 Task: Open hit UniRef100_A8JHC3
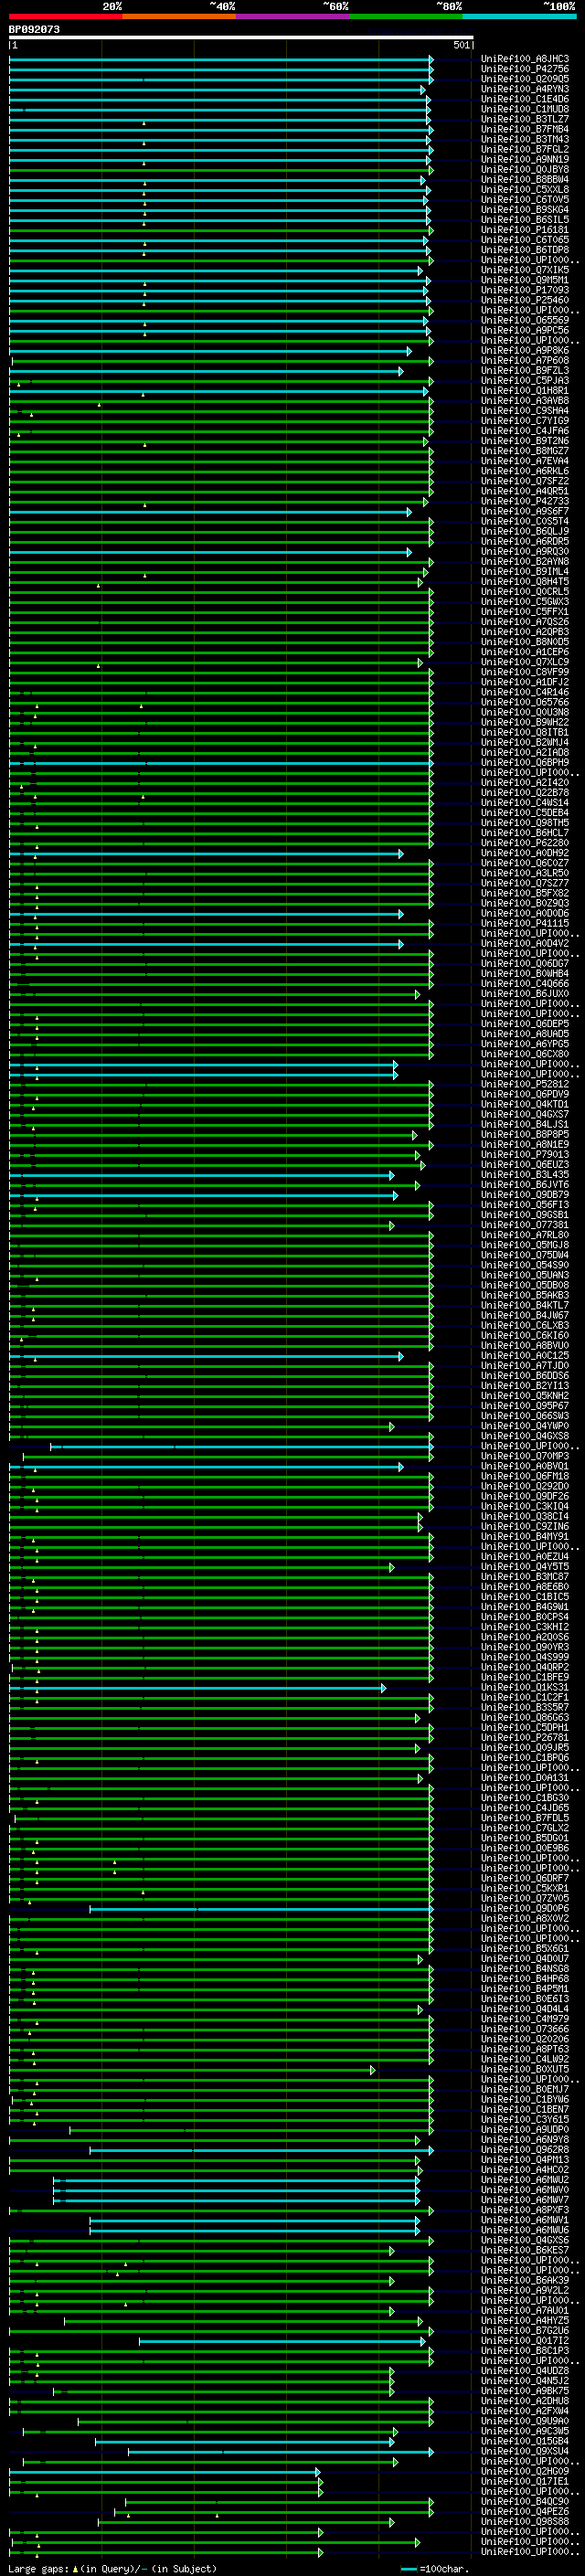525,59
